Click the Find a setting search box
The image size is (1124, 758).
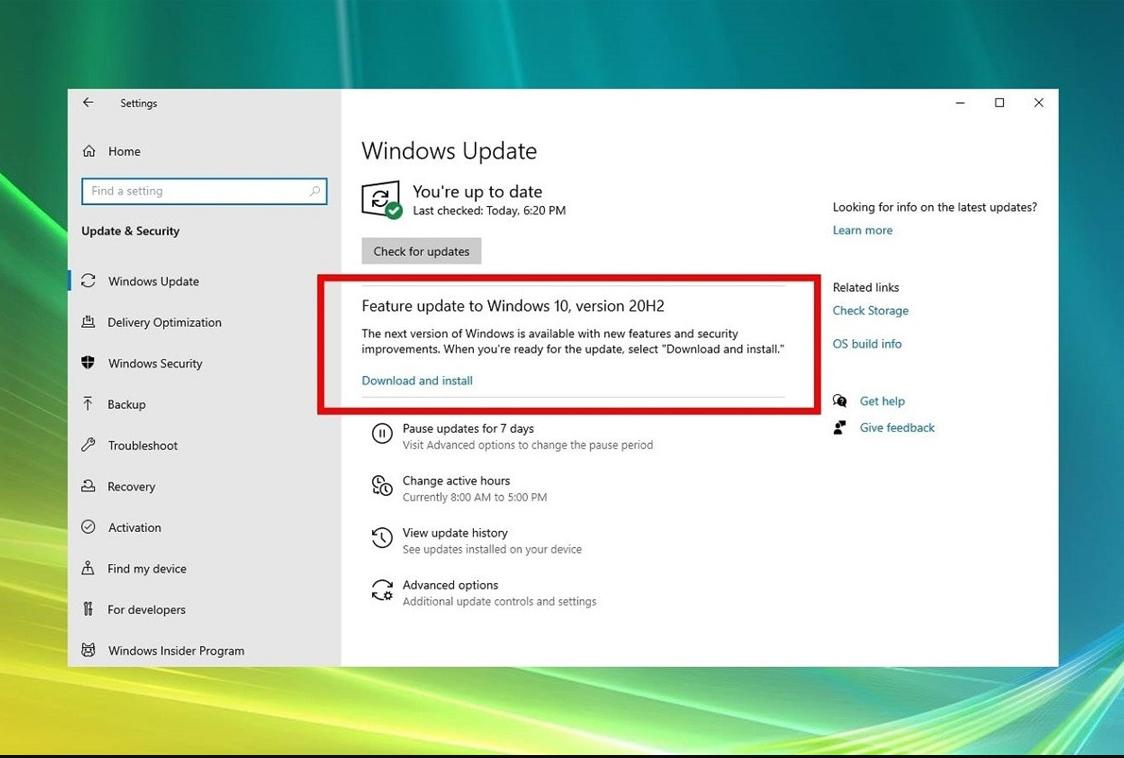coord(204,190)
